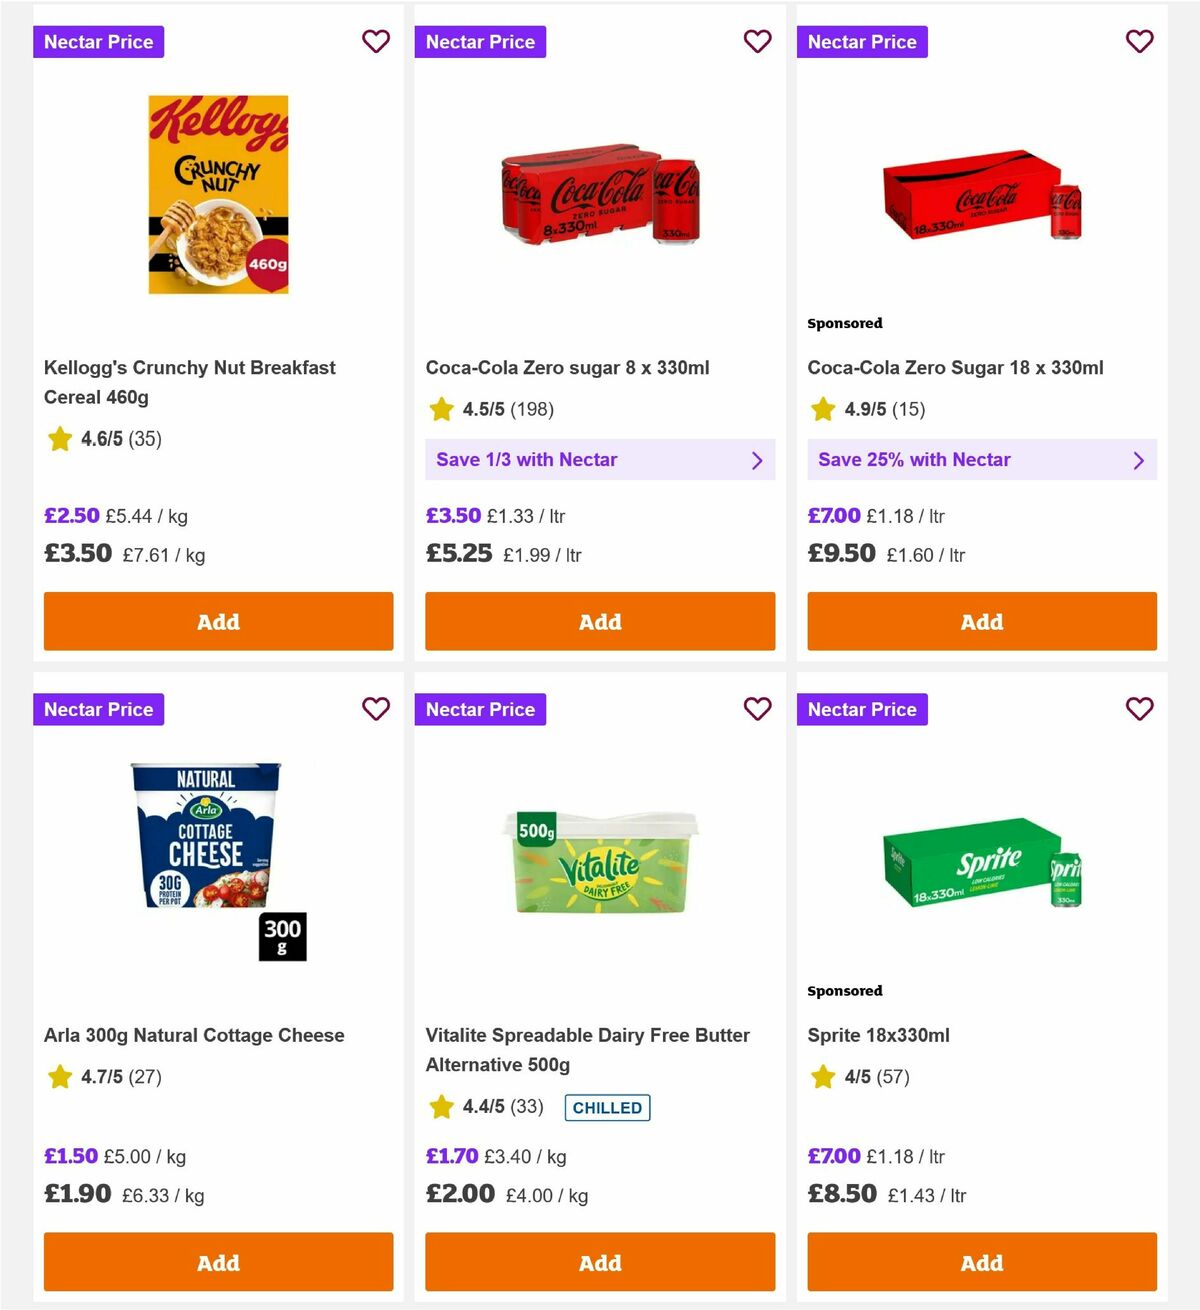Image resolution: width=1200 pixels, height=1310 pixels.
Task: Favourite the Kellogg's Crunchy Nut cereal
Action: [x=376, y=42]
